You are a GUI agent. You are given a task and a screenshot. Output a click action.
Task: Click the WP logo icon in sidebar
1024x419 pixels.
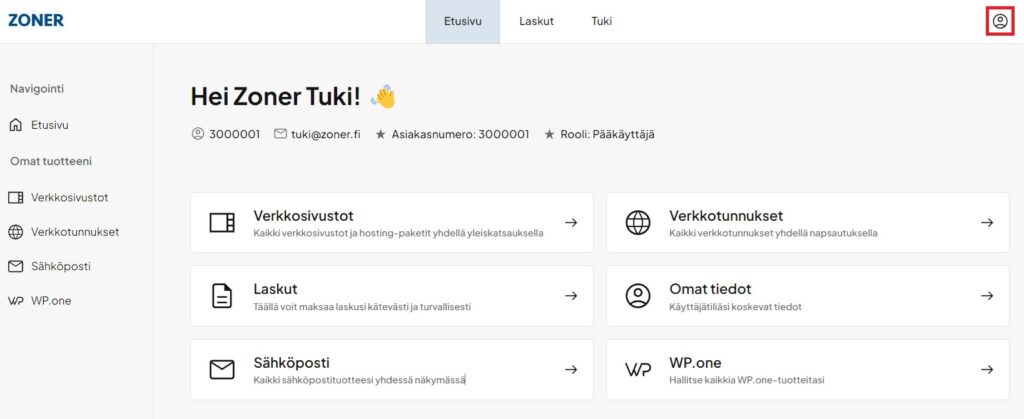coord(15,301)
